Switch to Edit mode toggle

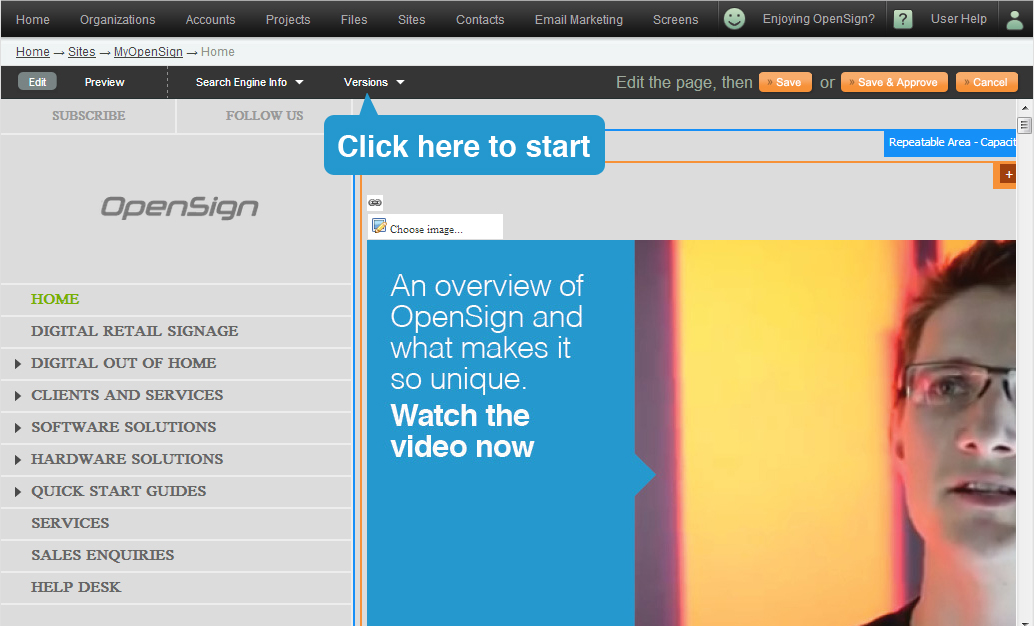37,82
